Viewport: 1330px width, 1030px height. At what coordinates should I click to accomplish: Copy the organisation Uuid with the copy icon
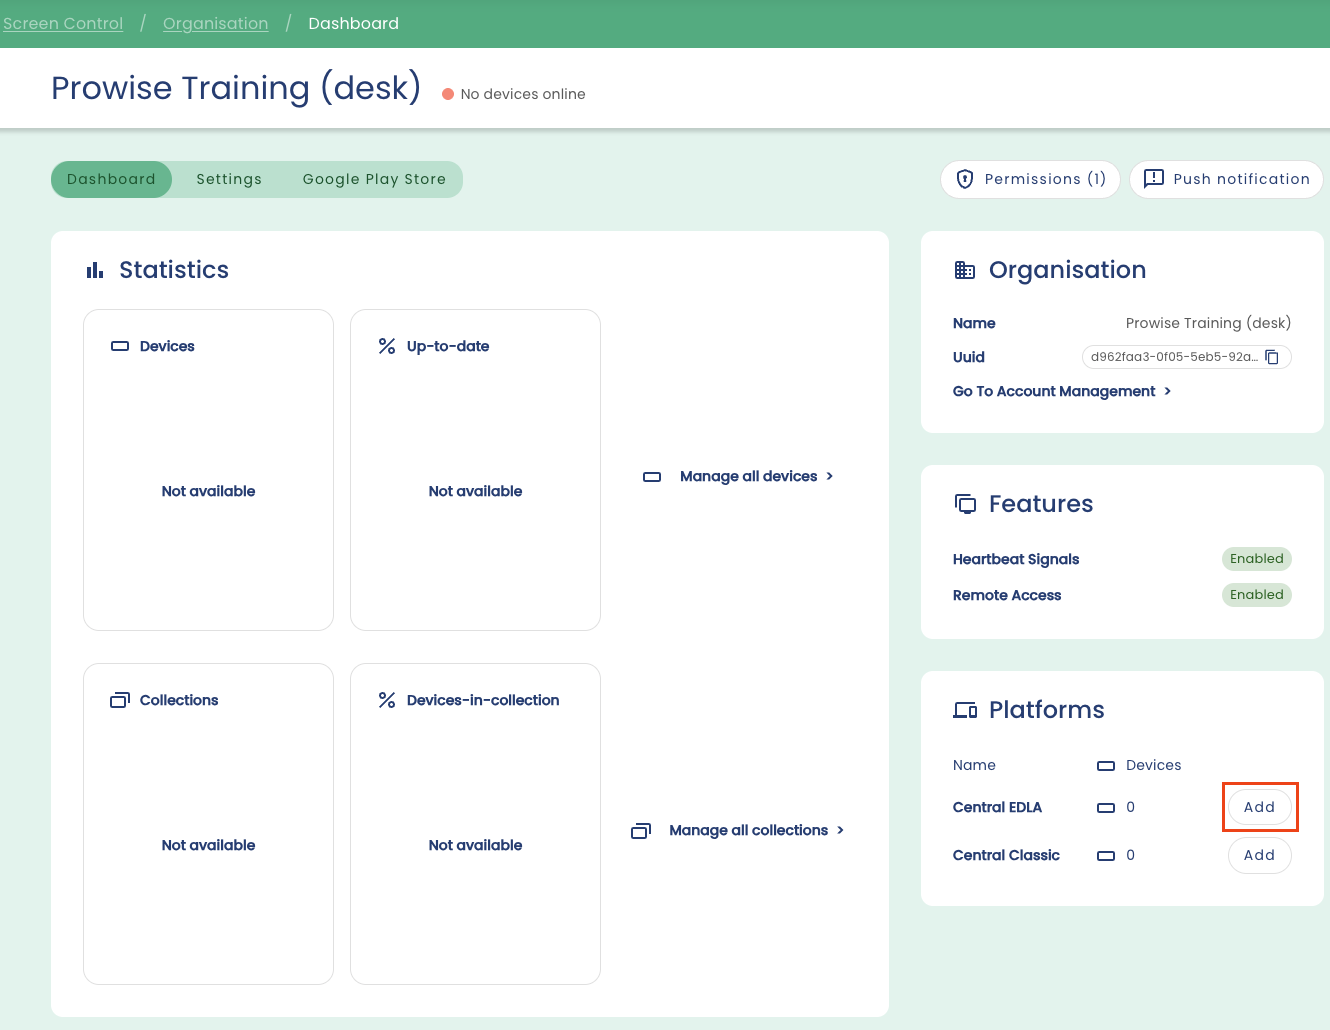1272,357
